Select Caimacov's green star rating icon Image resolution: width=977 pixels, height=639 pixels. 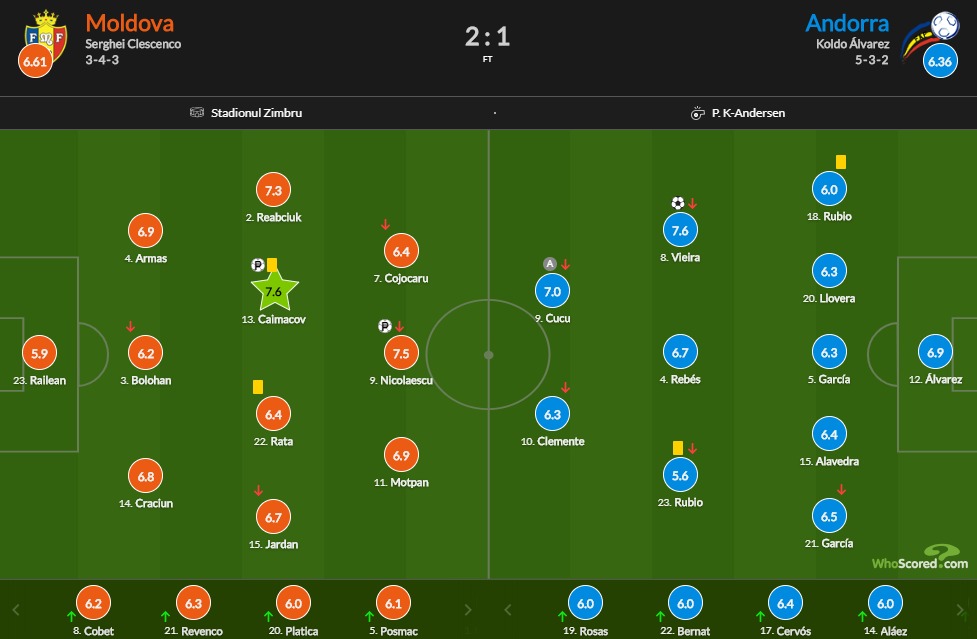pos(274,291)
